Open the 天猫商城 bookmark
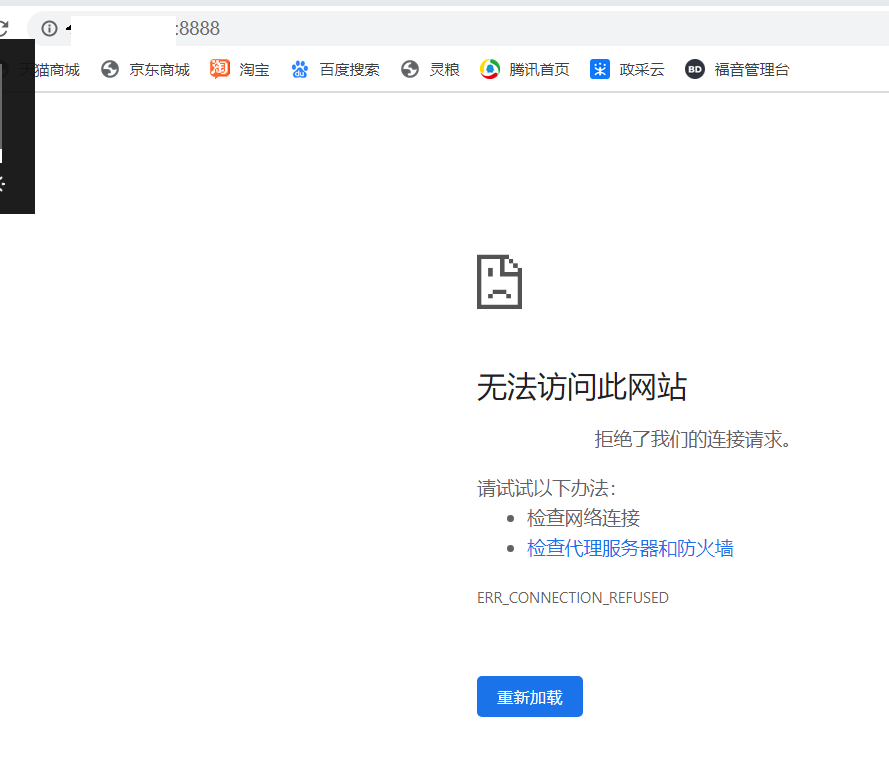The height and width of the screenshot is (763, 889). 50,70
